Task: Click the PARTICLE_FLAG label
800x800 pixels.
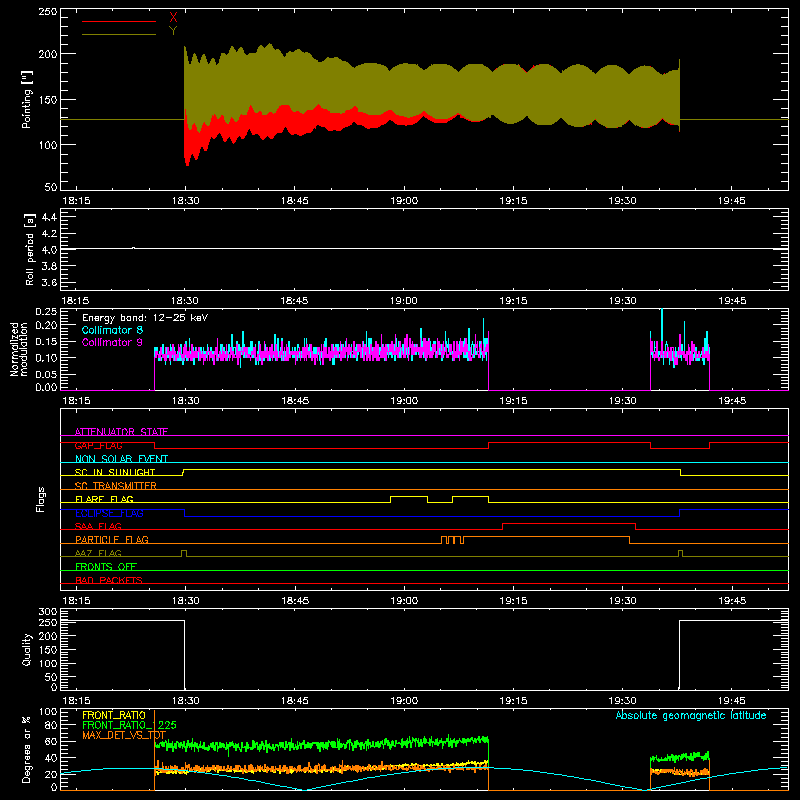Action: click(x=112, y=539)
